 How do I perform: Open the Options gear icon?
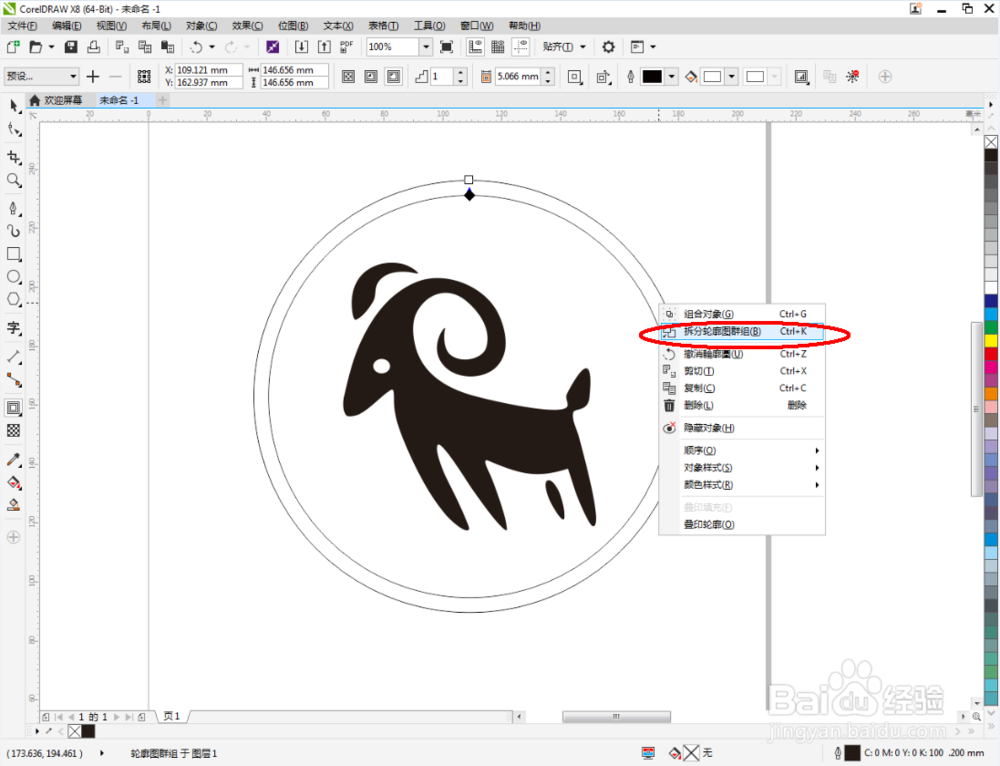click(608, 47)
